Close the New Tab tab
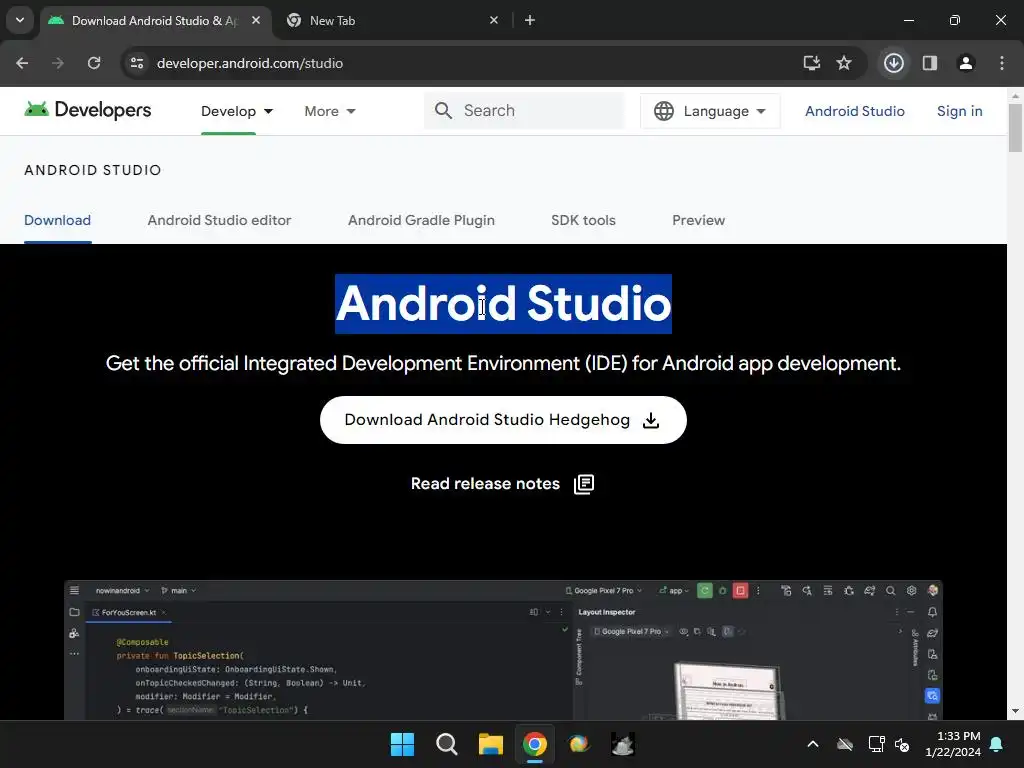1024x768 pixels. [x=494, y=20]
